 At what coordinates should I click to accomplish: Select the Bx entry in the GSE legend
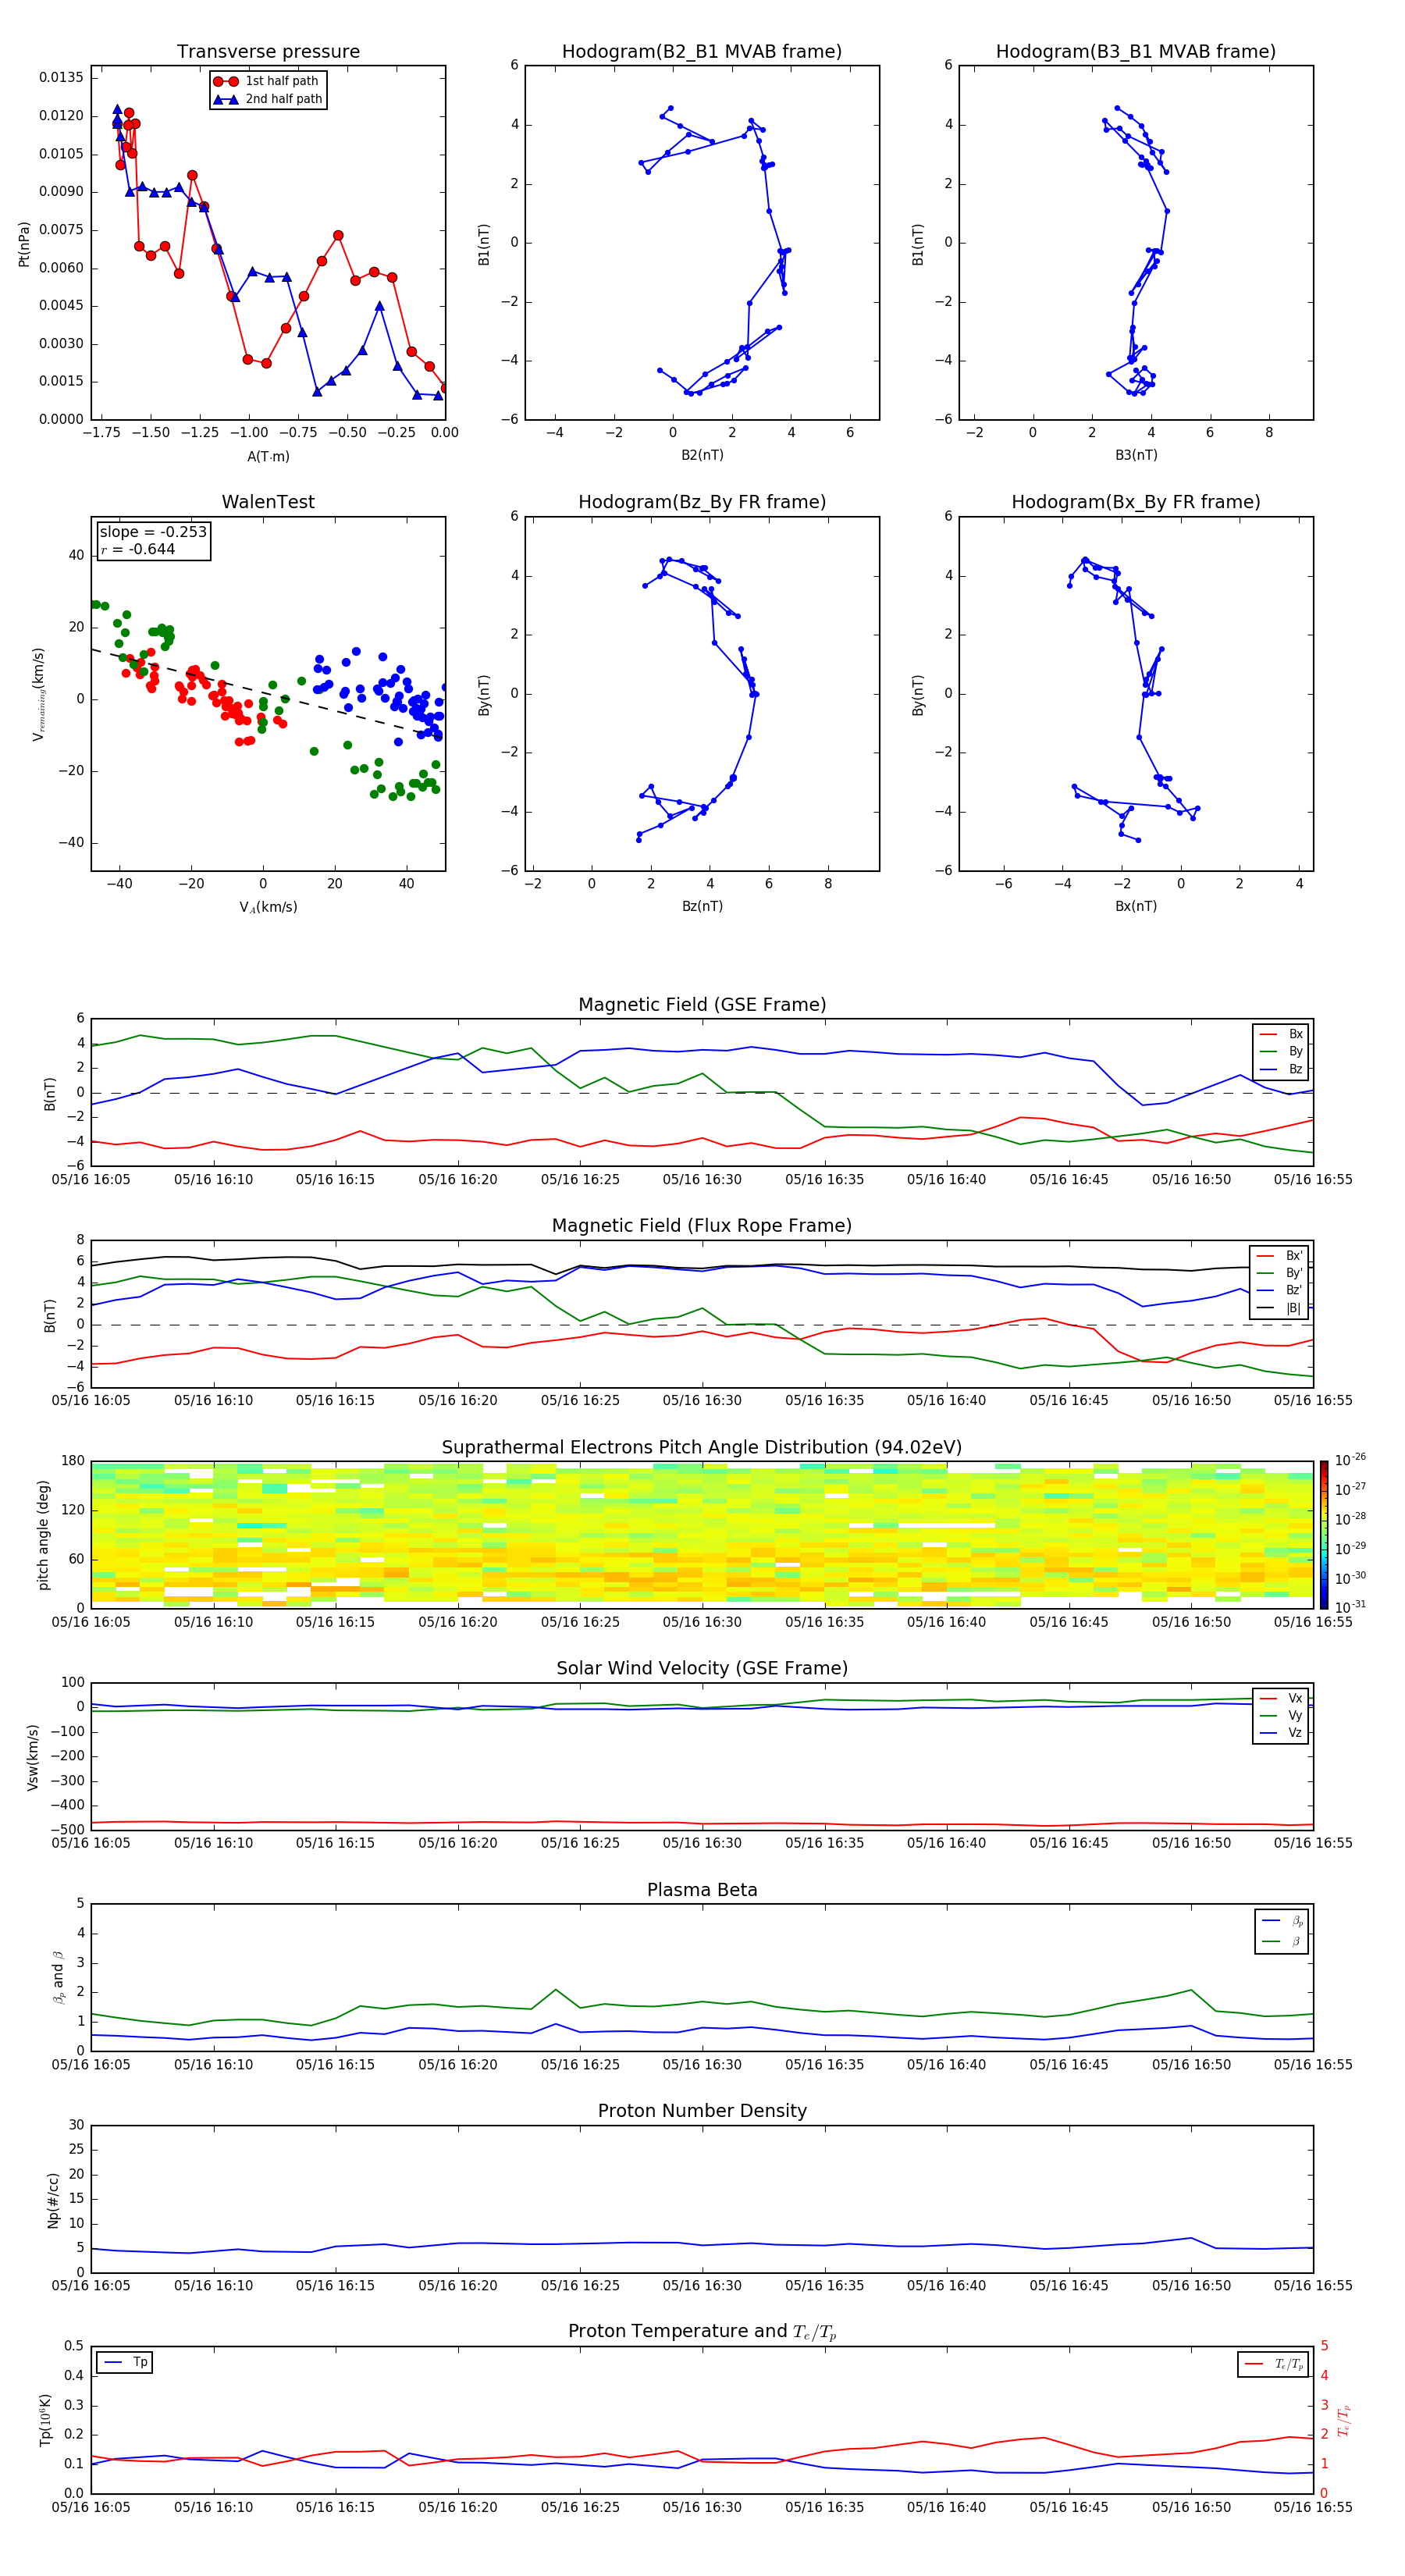click(x=1281, y=1034)
